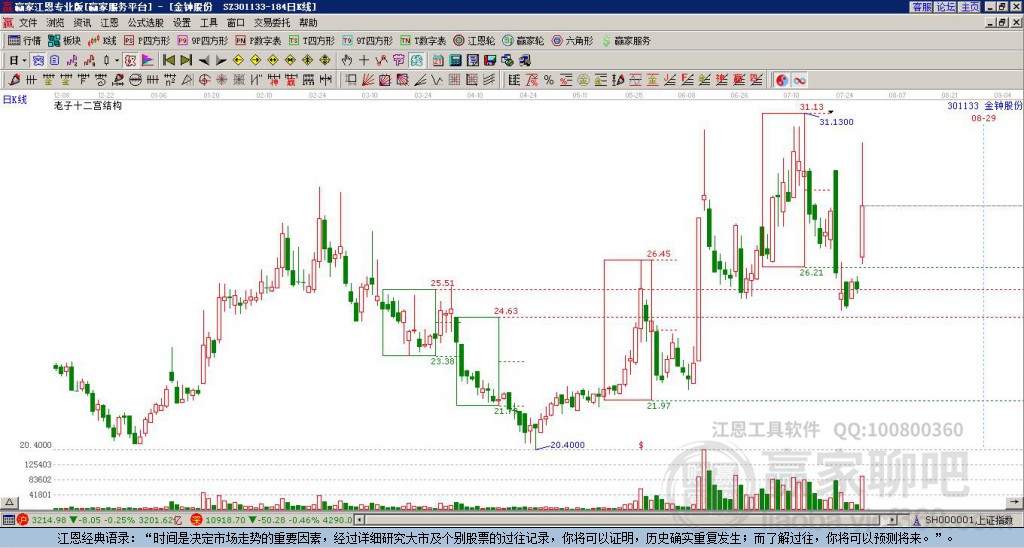Click the red $ marker
Image resolution: width=1024 pixels, height=548 pixels.
641,445
